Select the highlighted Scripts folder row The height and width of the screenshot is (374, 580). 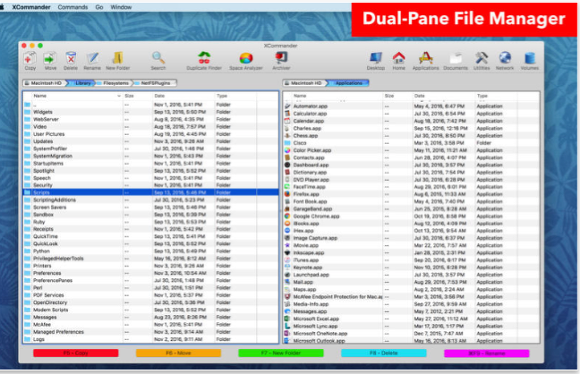coord(151,192)
